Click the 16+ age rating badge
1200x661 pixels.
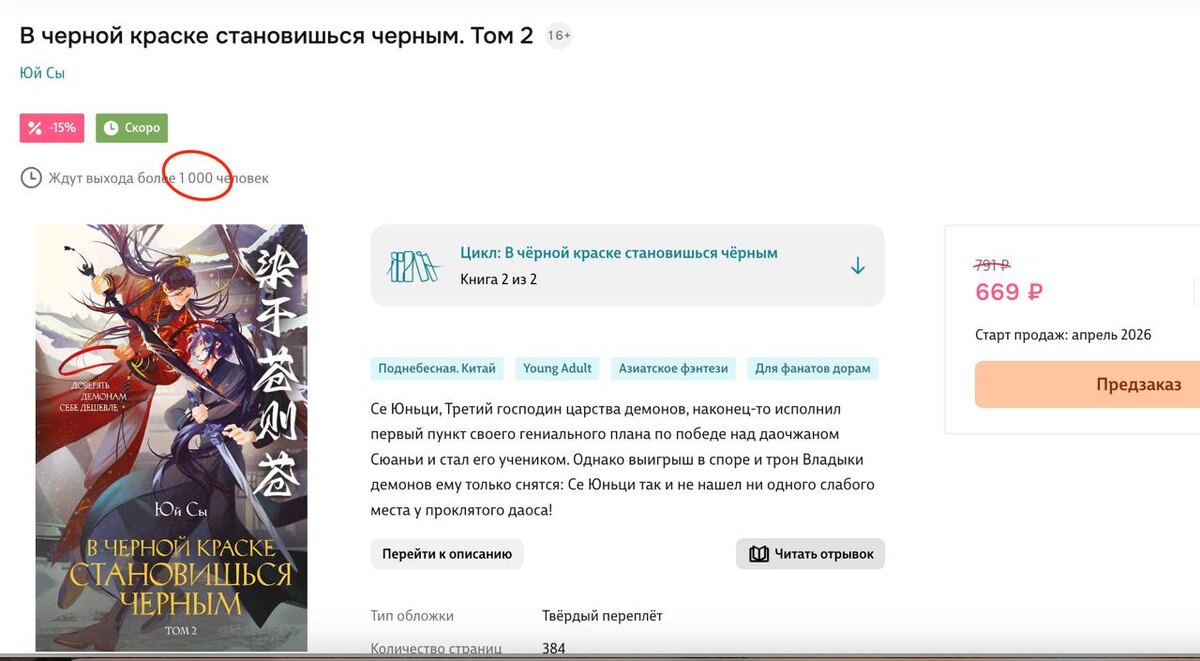[x=559, y=36]
